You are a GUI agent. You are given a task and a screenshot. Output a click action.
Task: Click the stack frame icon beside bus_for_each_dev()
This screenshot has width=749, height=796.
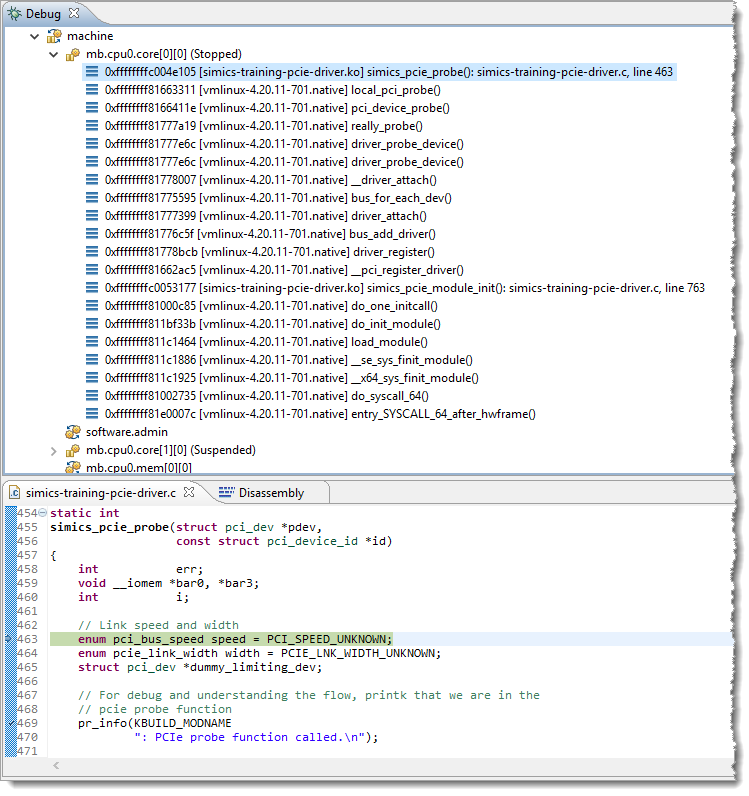[x=92, y=198]
